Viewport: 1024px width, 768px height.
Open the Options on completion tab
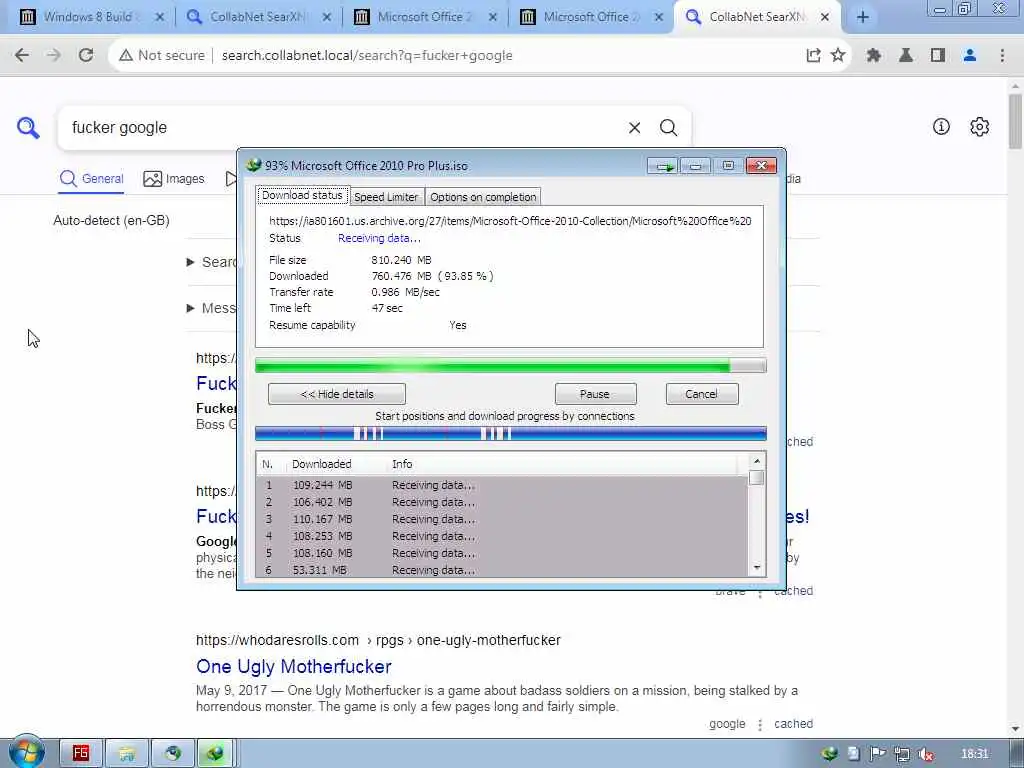(x=483, y=197)
